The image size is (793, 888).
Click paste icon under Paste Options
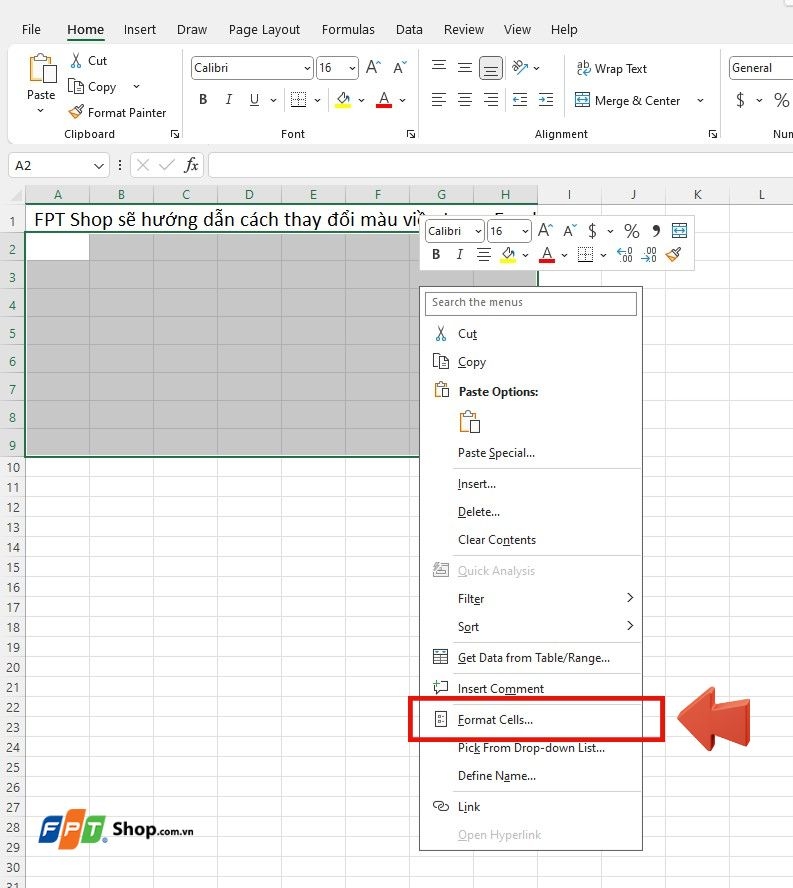tap(470, 422)
